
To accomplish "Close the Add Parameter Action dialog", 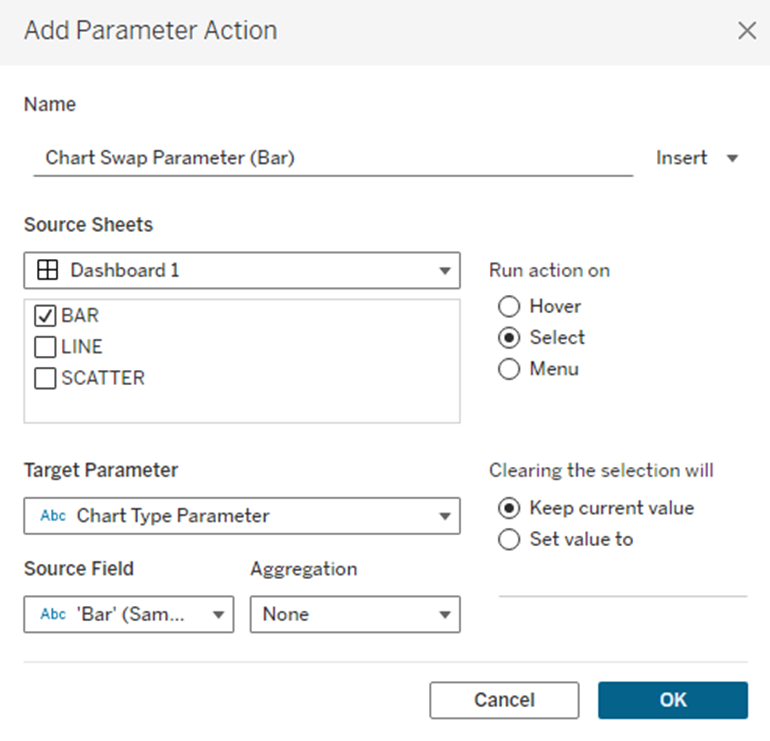I will [747, 30].
